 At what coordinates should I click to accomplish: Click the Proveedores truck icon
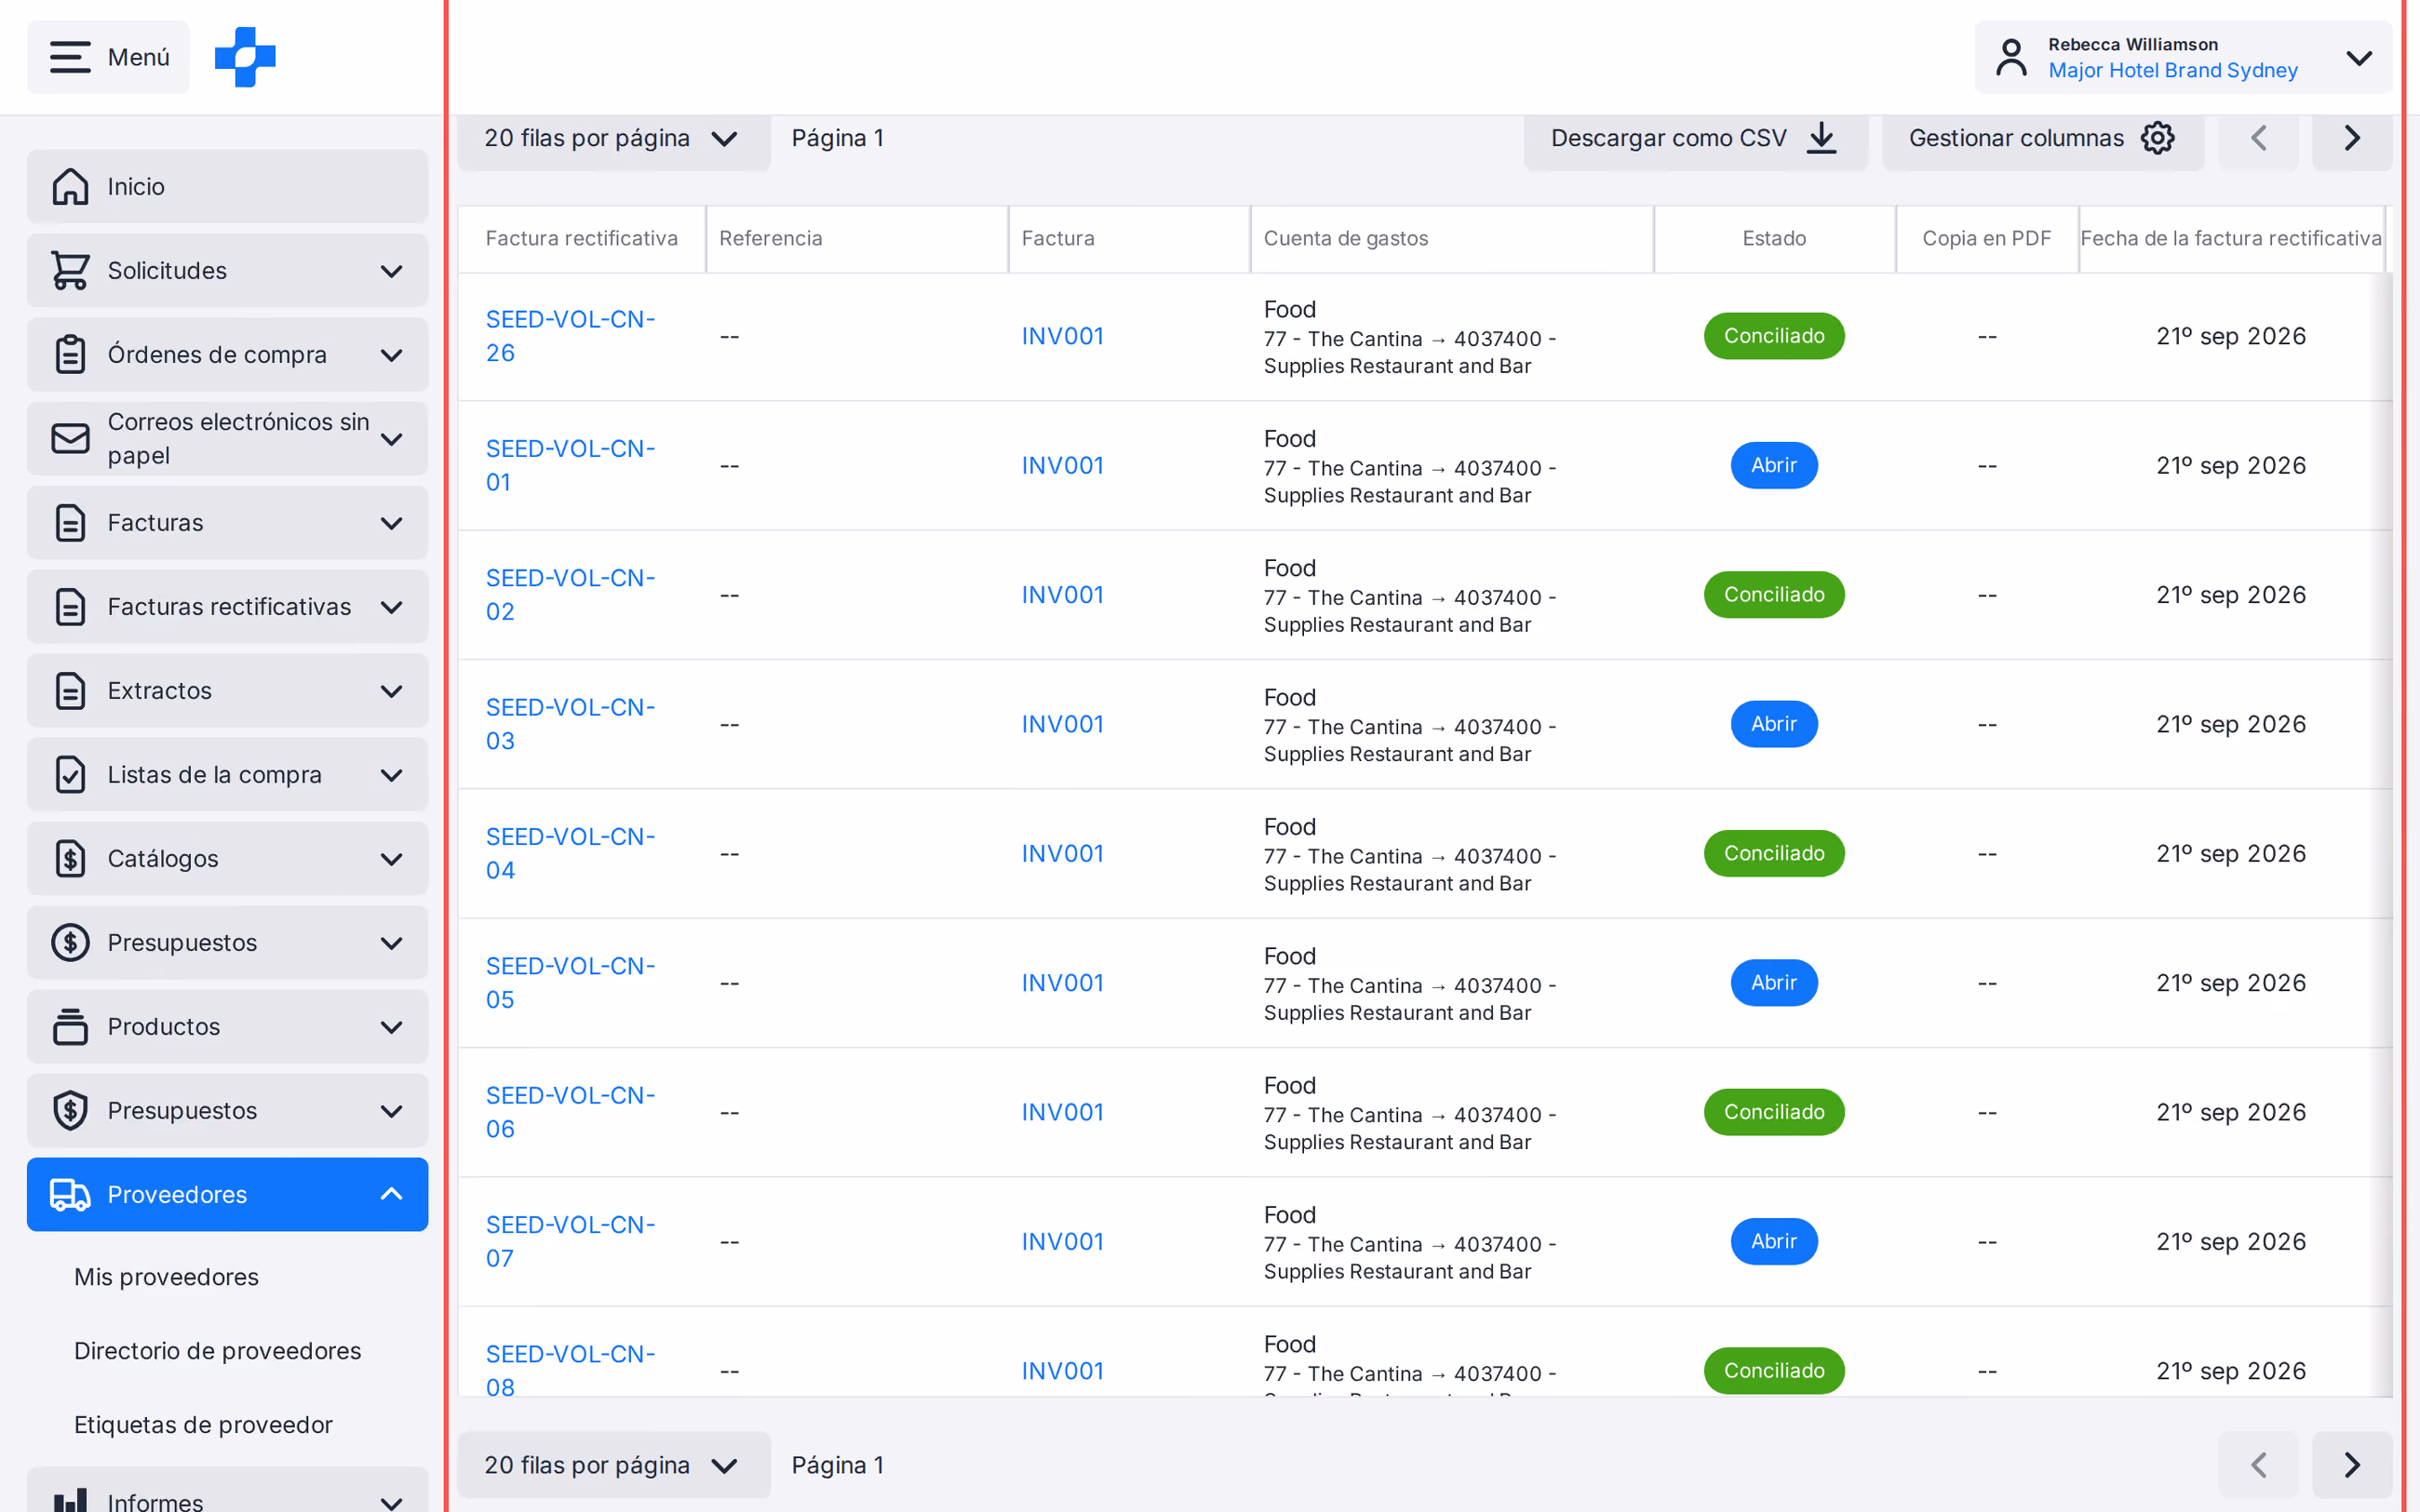70,1194
